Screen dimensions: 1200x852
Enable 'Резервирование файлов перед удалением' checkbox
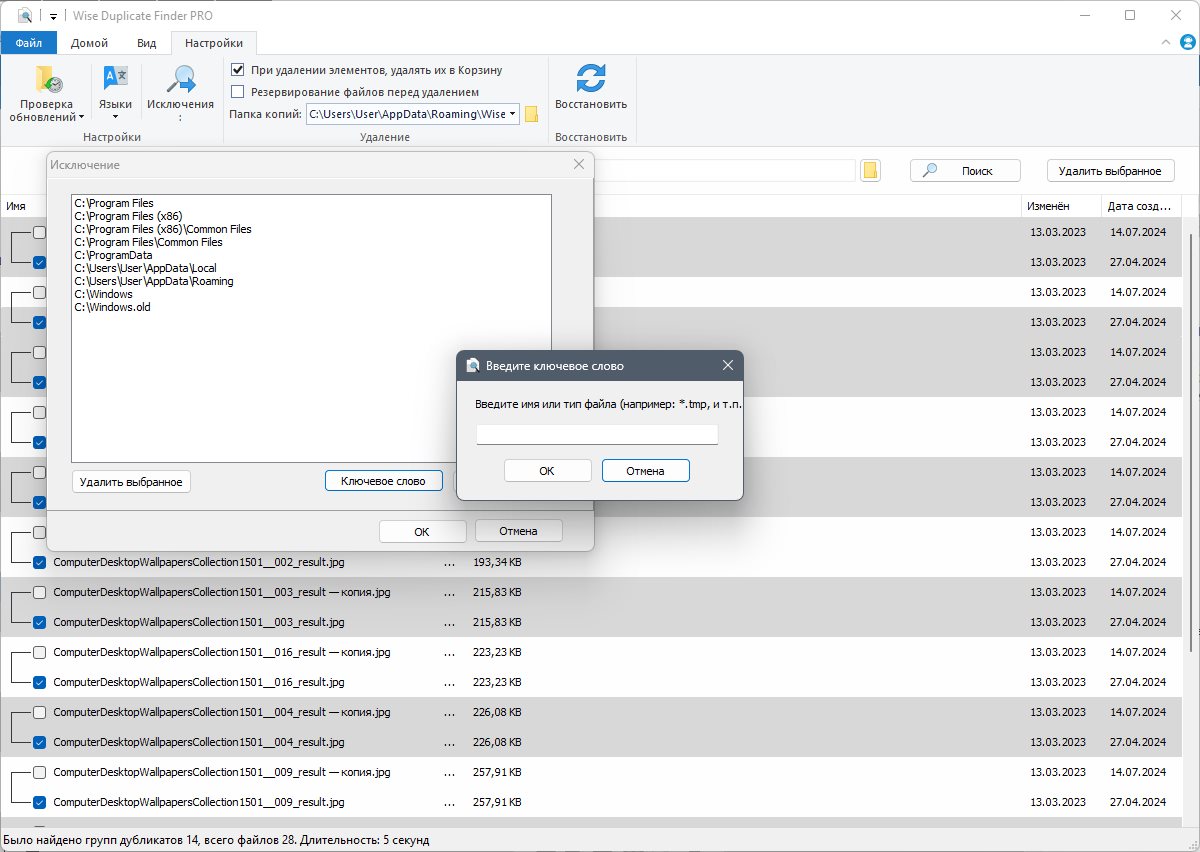238,92
